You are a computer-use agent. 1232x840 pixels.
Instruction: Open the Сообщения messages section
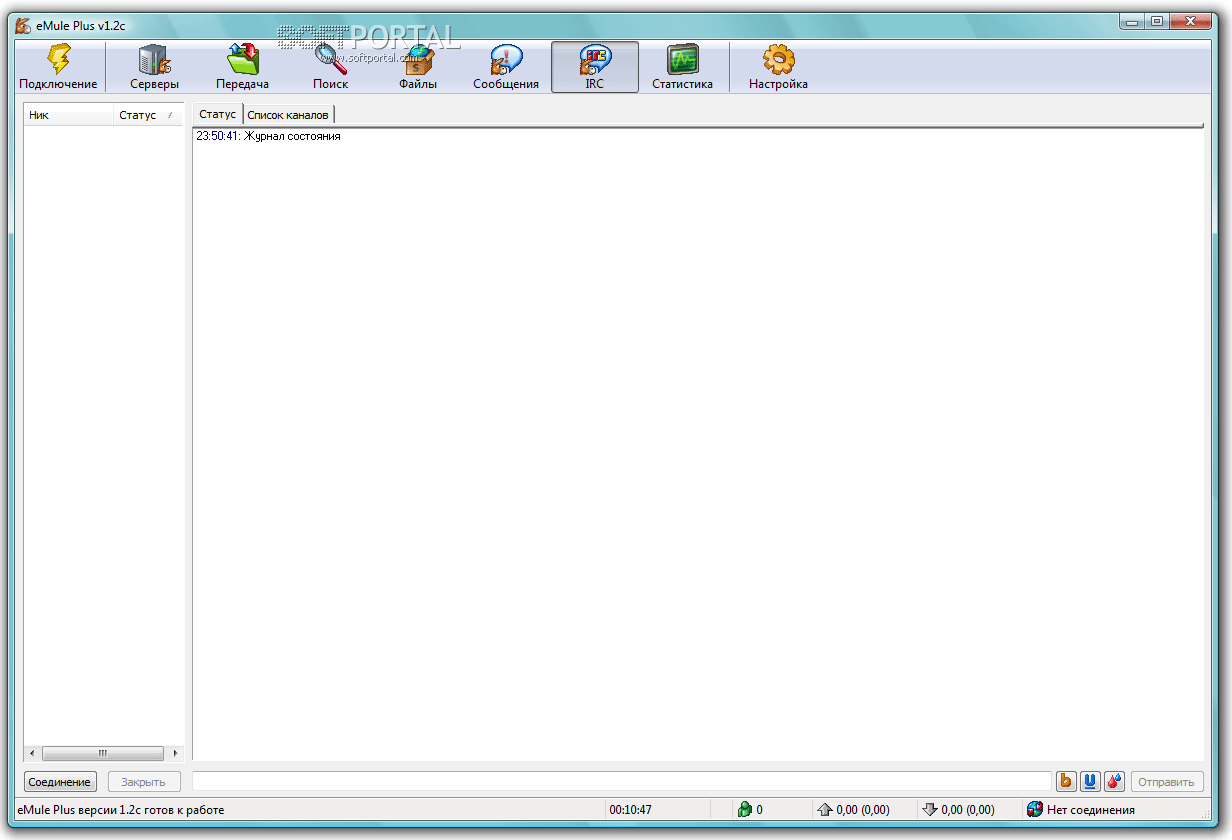click(x=506, y=67)
